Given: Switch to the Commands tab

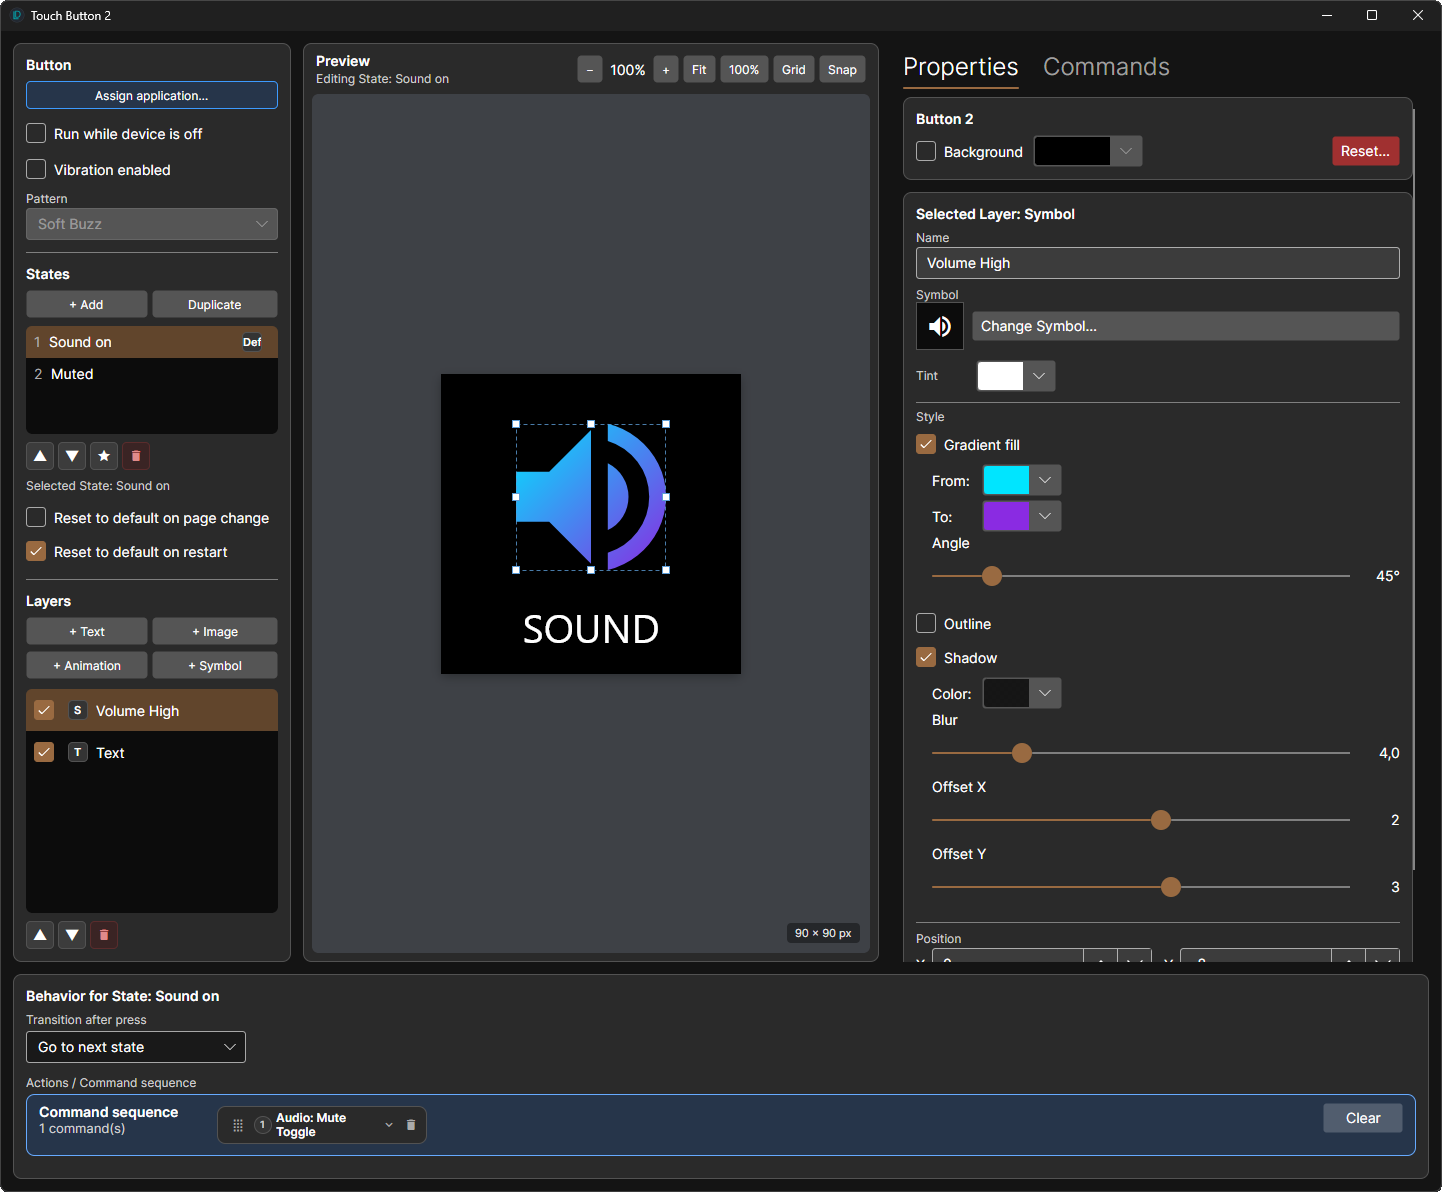Looking at the screenshot, I should tap(1106, 67).
